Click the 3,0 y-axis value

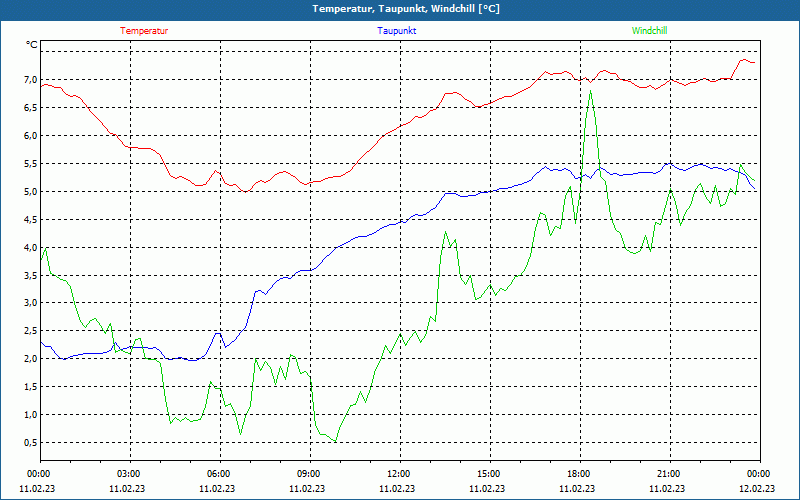click(31, 303)
